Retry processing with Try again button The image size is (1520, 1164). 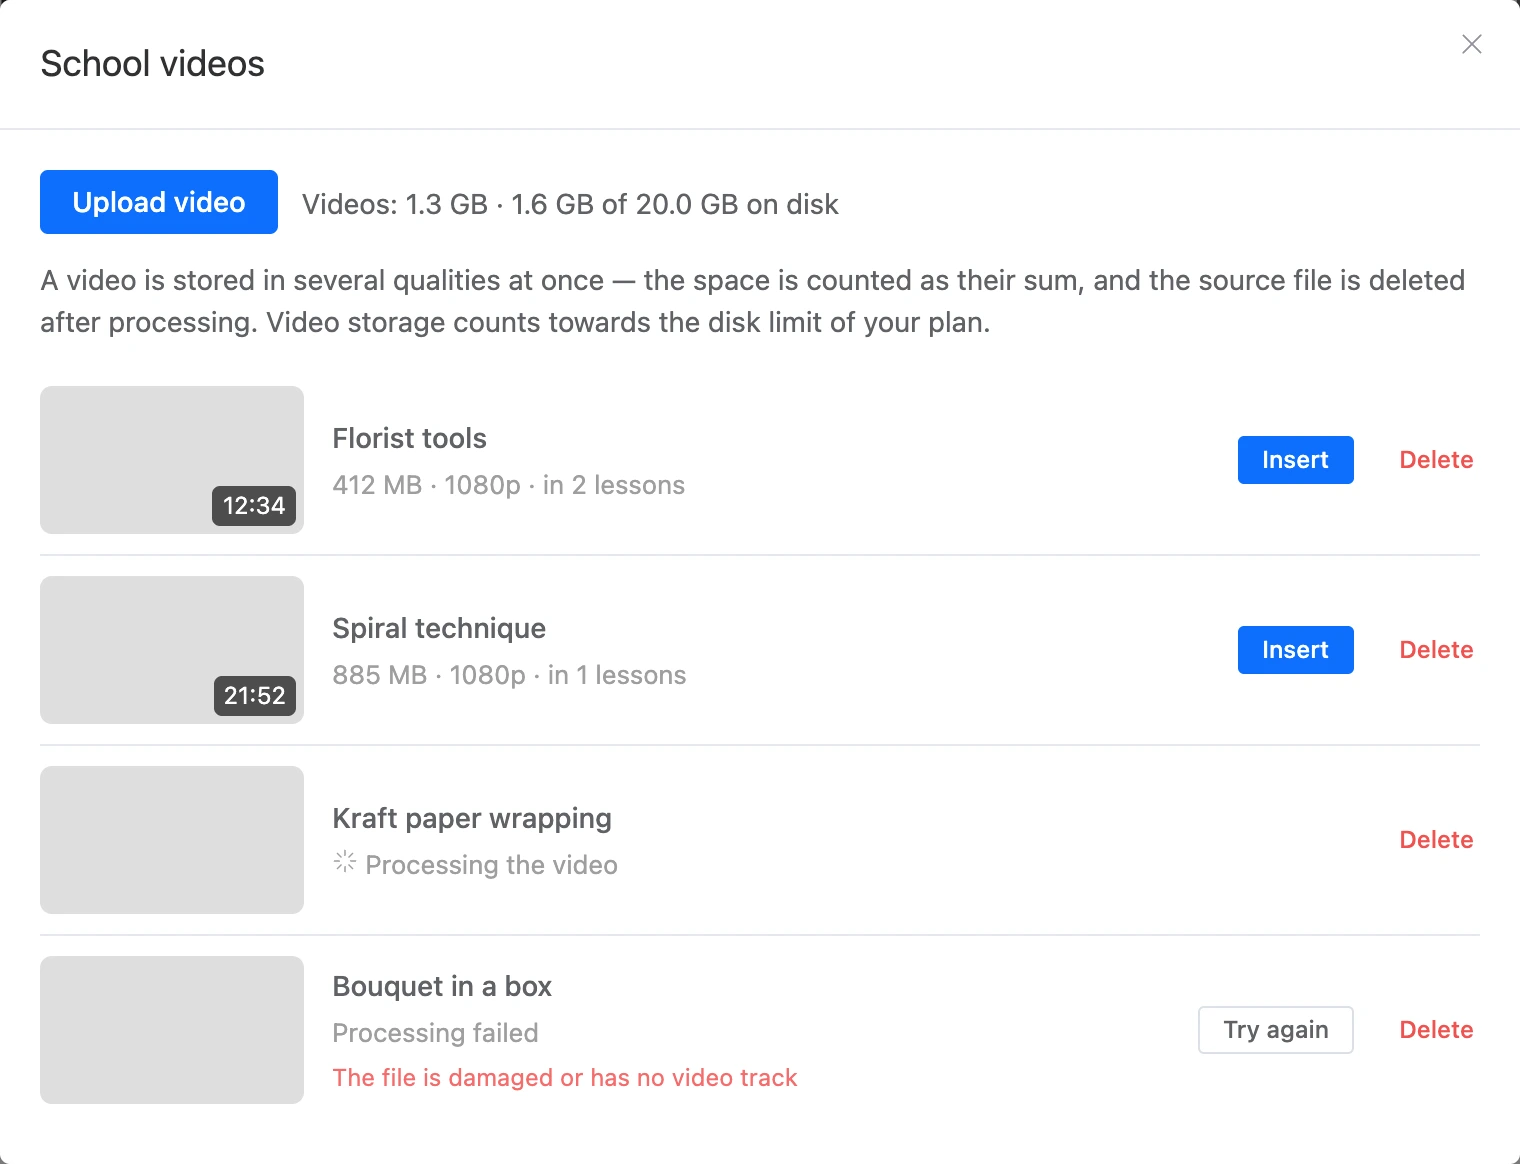point(1276,1030)
